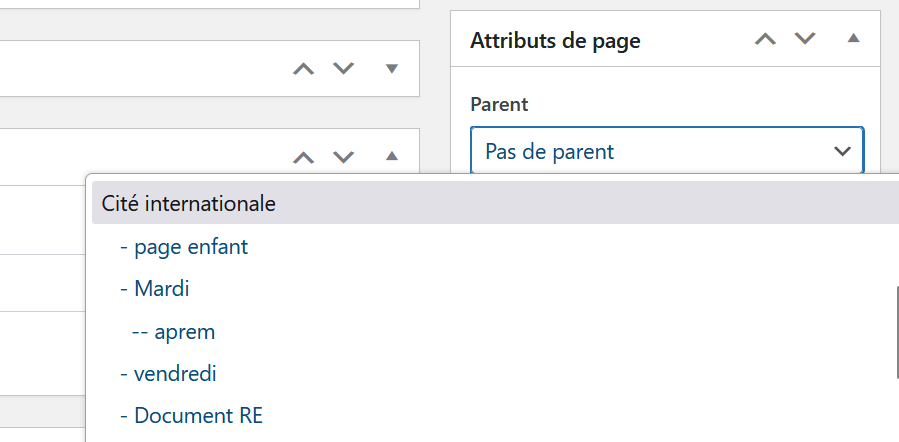Choose vendredi in the parent list
Image resolution: width=899 pixels, height=442 pixels.
click(x=175, y=374)
